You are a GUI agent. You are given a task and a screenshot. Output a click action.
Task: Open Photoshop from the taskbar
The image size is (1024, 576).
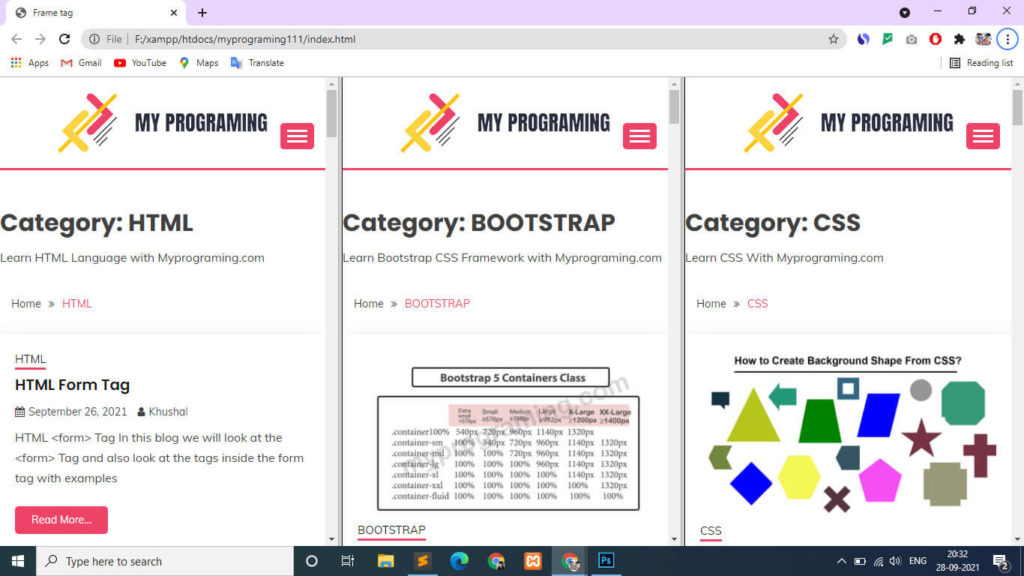tap(606, 561)
